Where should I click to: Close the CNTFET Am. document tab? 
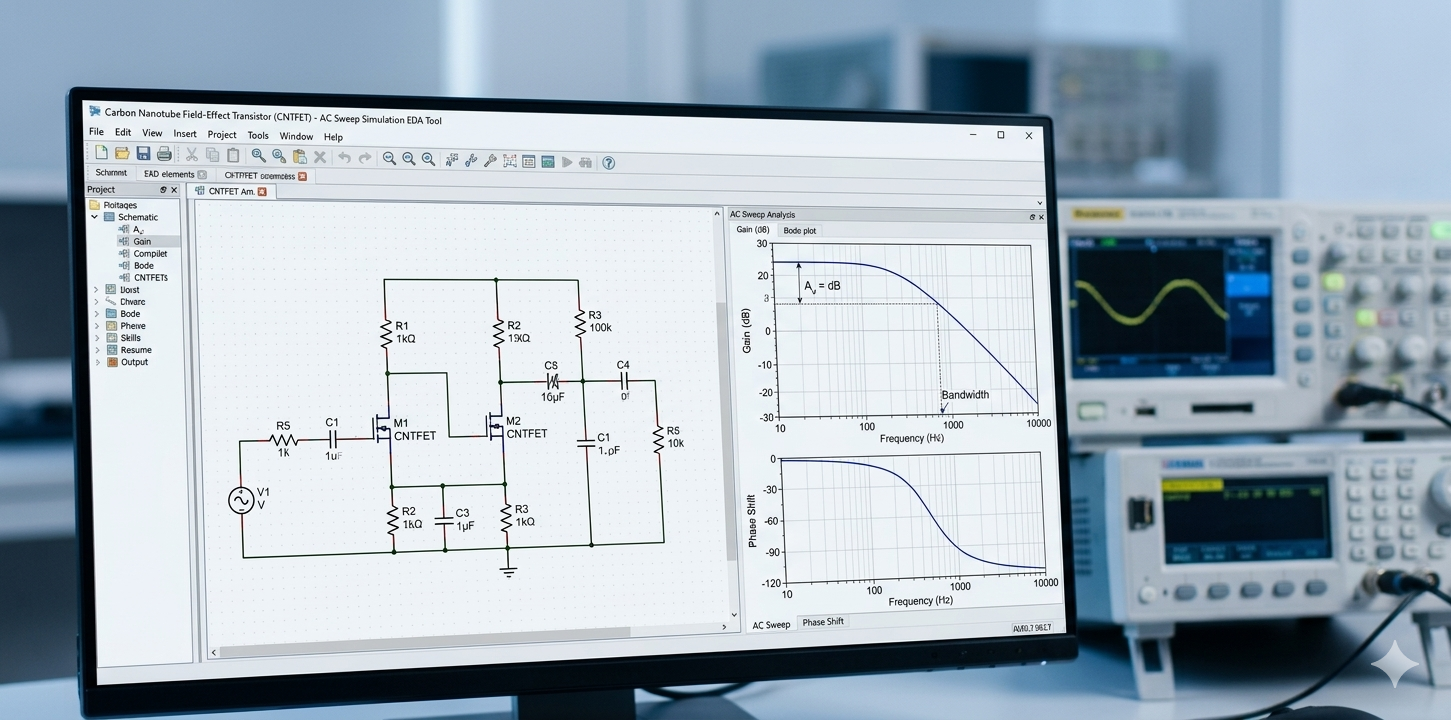262,191
